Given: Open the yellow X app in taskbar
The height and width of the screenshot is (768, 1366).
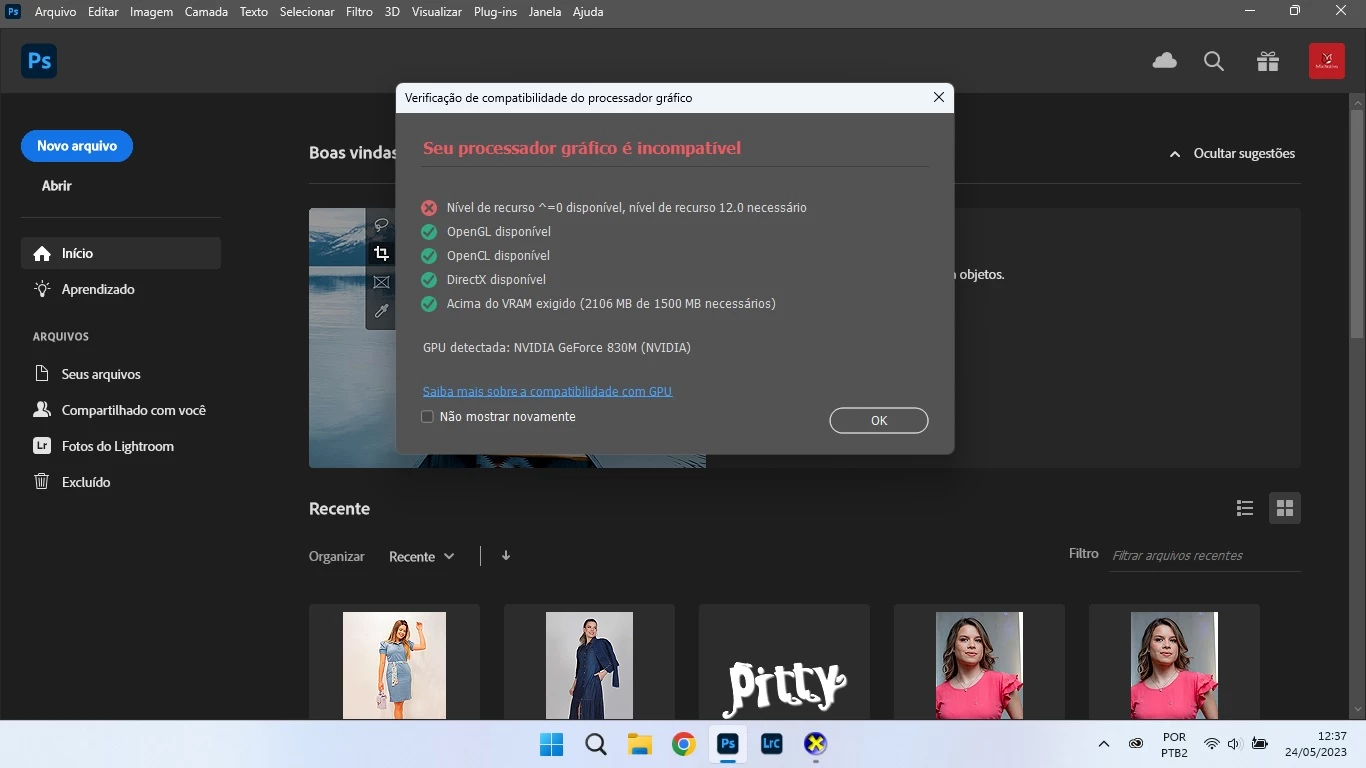Looking at the screenshot, I should 815,744.
